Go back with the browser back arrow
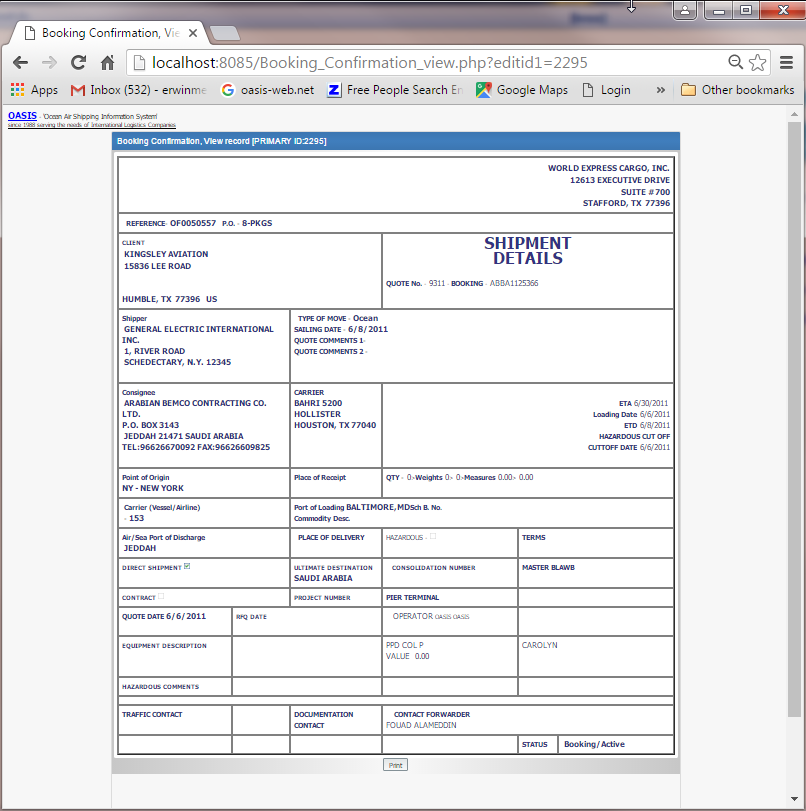 [x=20, y=63]
